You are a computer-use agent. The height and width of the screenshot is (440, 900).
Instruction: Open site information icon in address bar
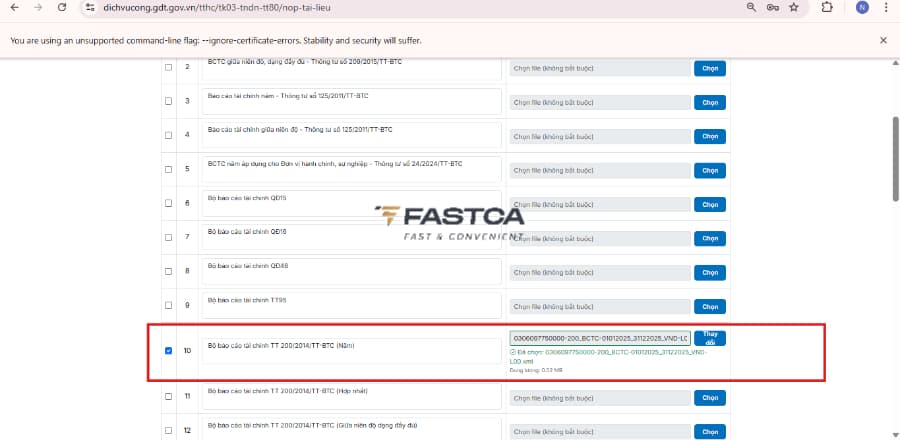[x=89, y=7]
